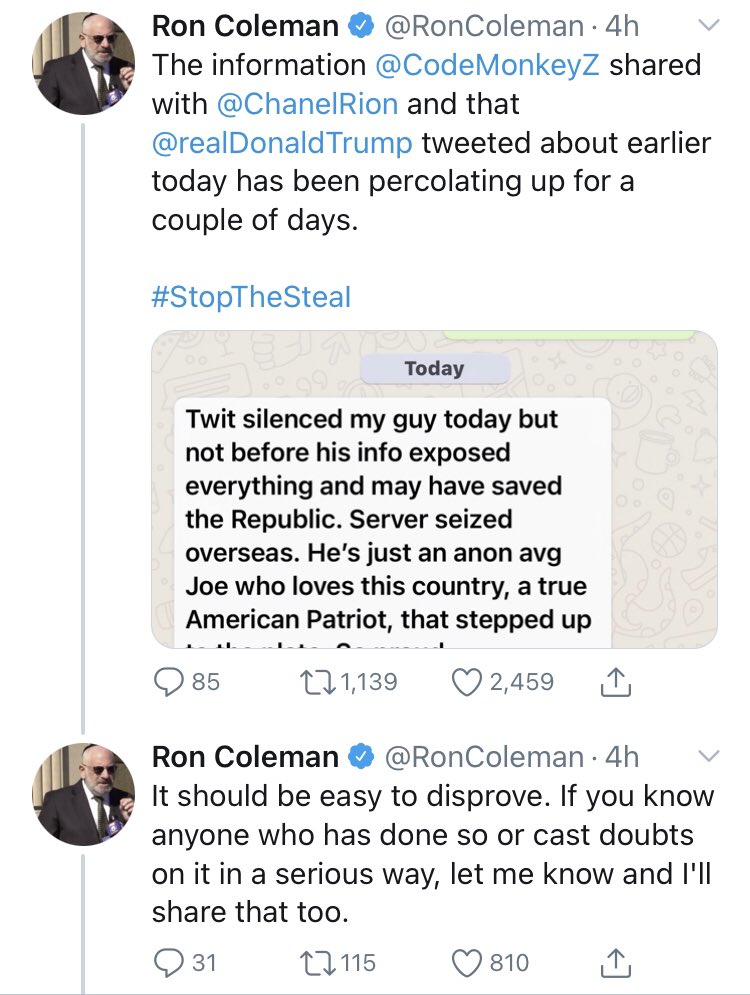The width and height of the screenshot is (750, 995).
Task: Open the second tweet's options chevron
Action: (x=708, y=755)
